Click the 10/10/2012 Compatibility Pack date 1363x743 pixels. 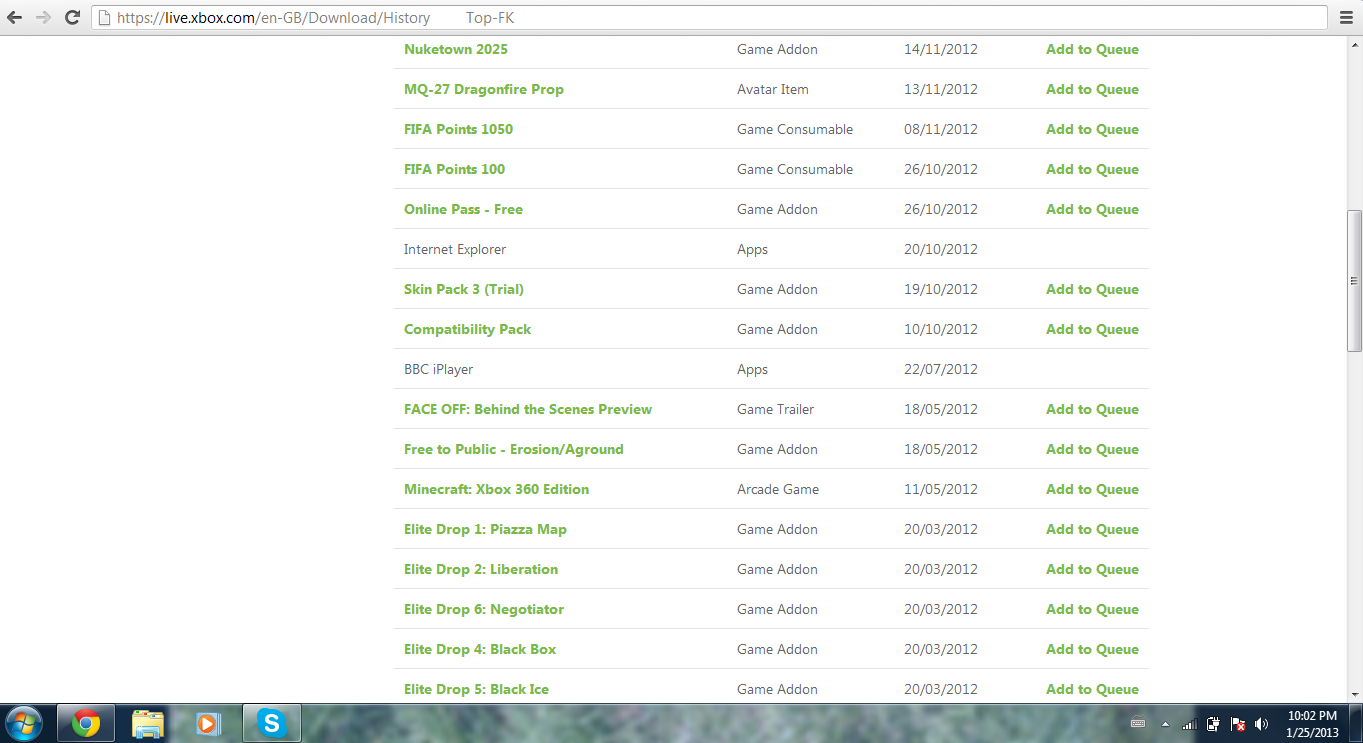coord(941,329)
